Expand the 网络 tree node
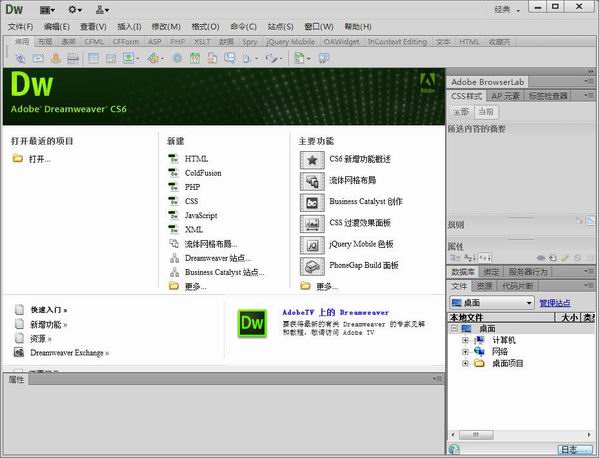599x458 pixels. [x=465, y=351]
